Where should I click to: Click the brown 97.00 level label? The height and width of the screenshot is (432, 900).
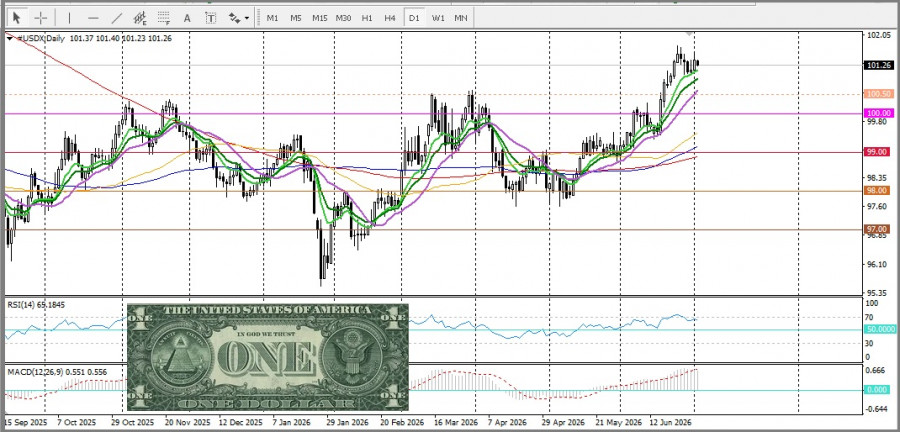tap(878, 229)
